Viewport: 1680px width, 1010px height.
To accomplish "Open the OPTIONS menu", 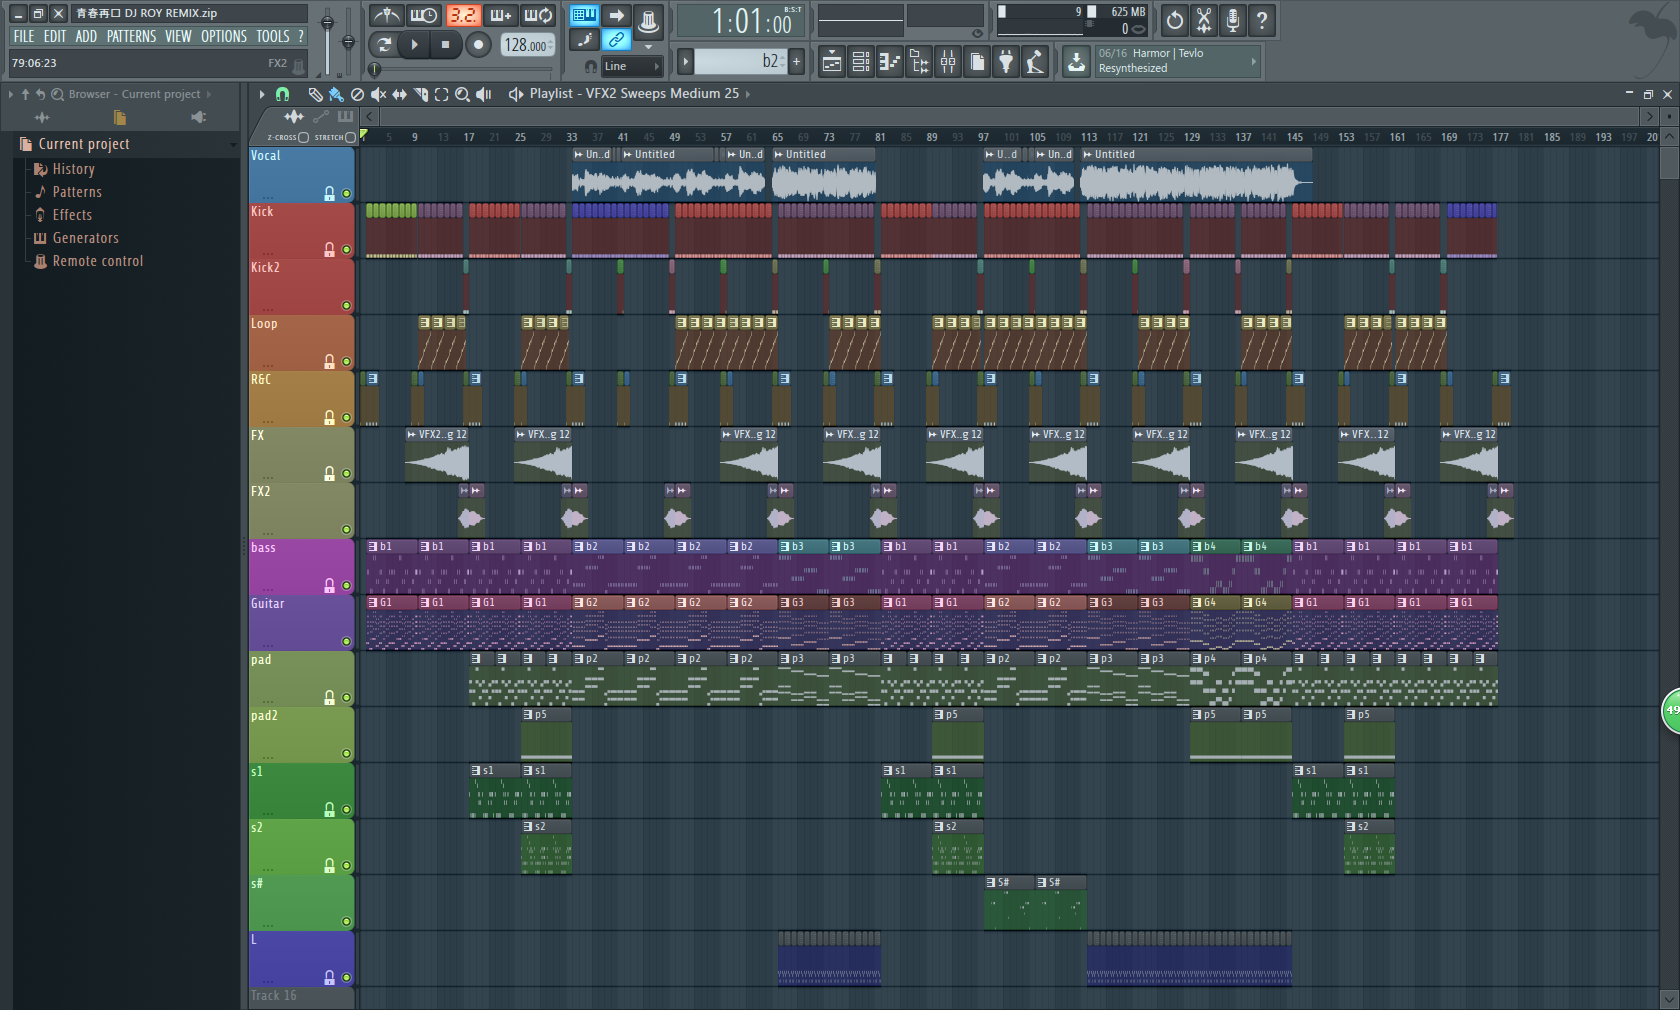I will click(223, 36).
